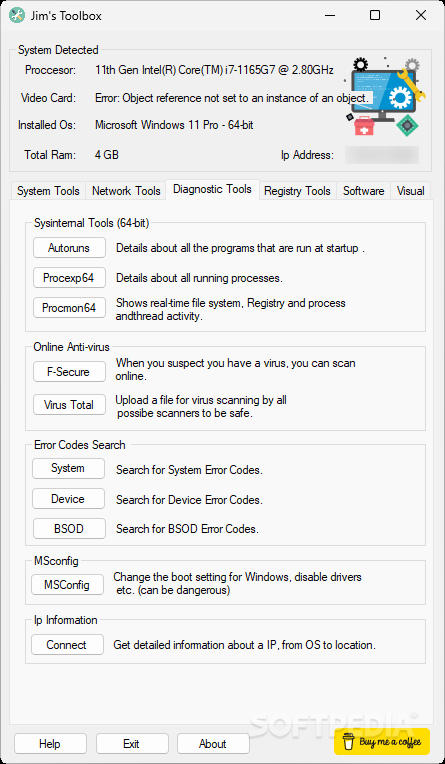This screenshot has height=764, width=445.
Task: Open Virus Total file scanner
Action: 69,405
